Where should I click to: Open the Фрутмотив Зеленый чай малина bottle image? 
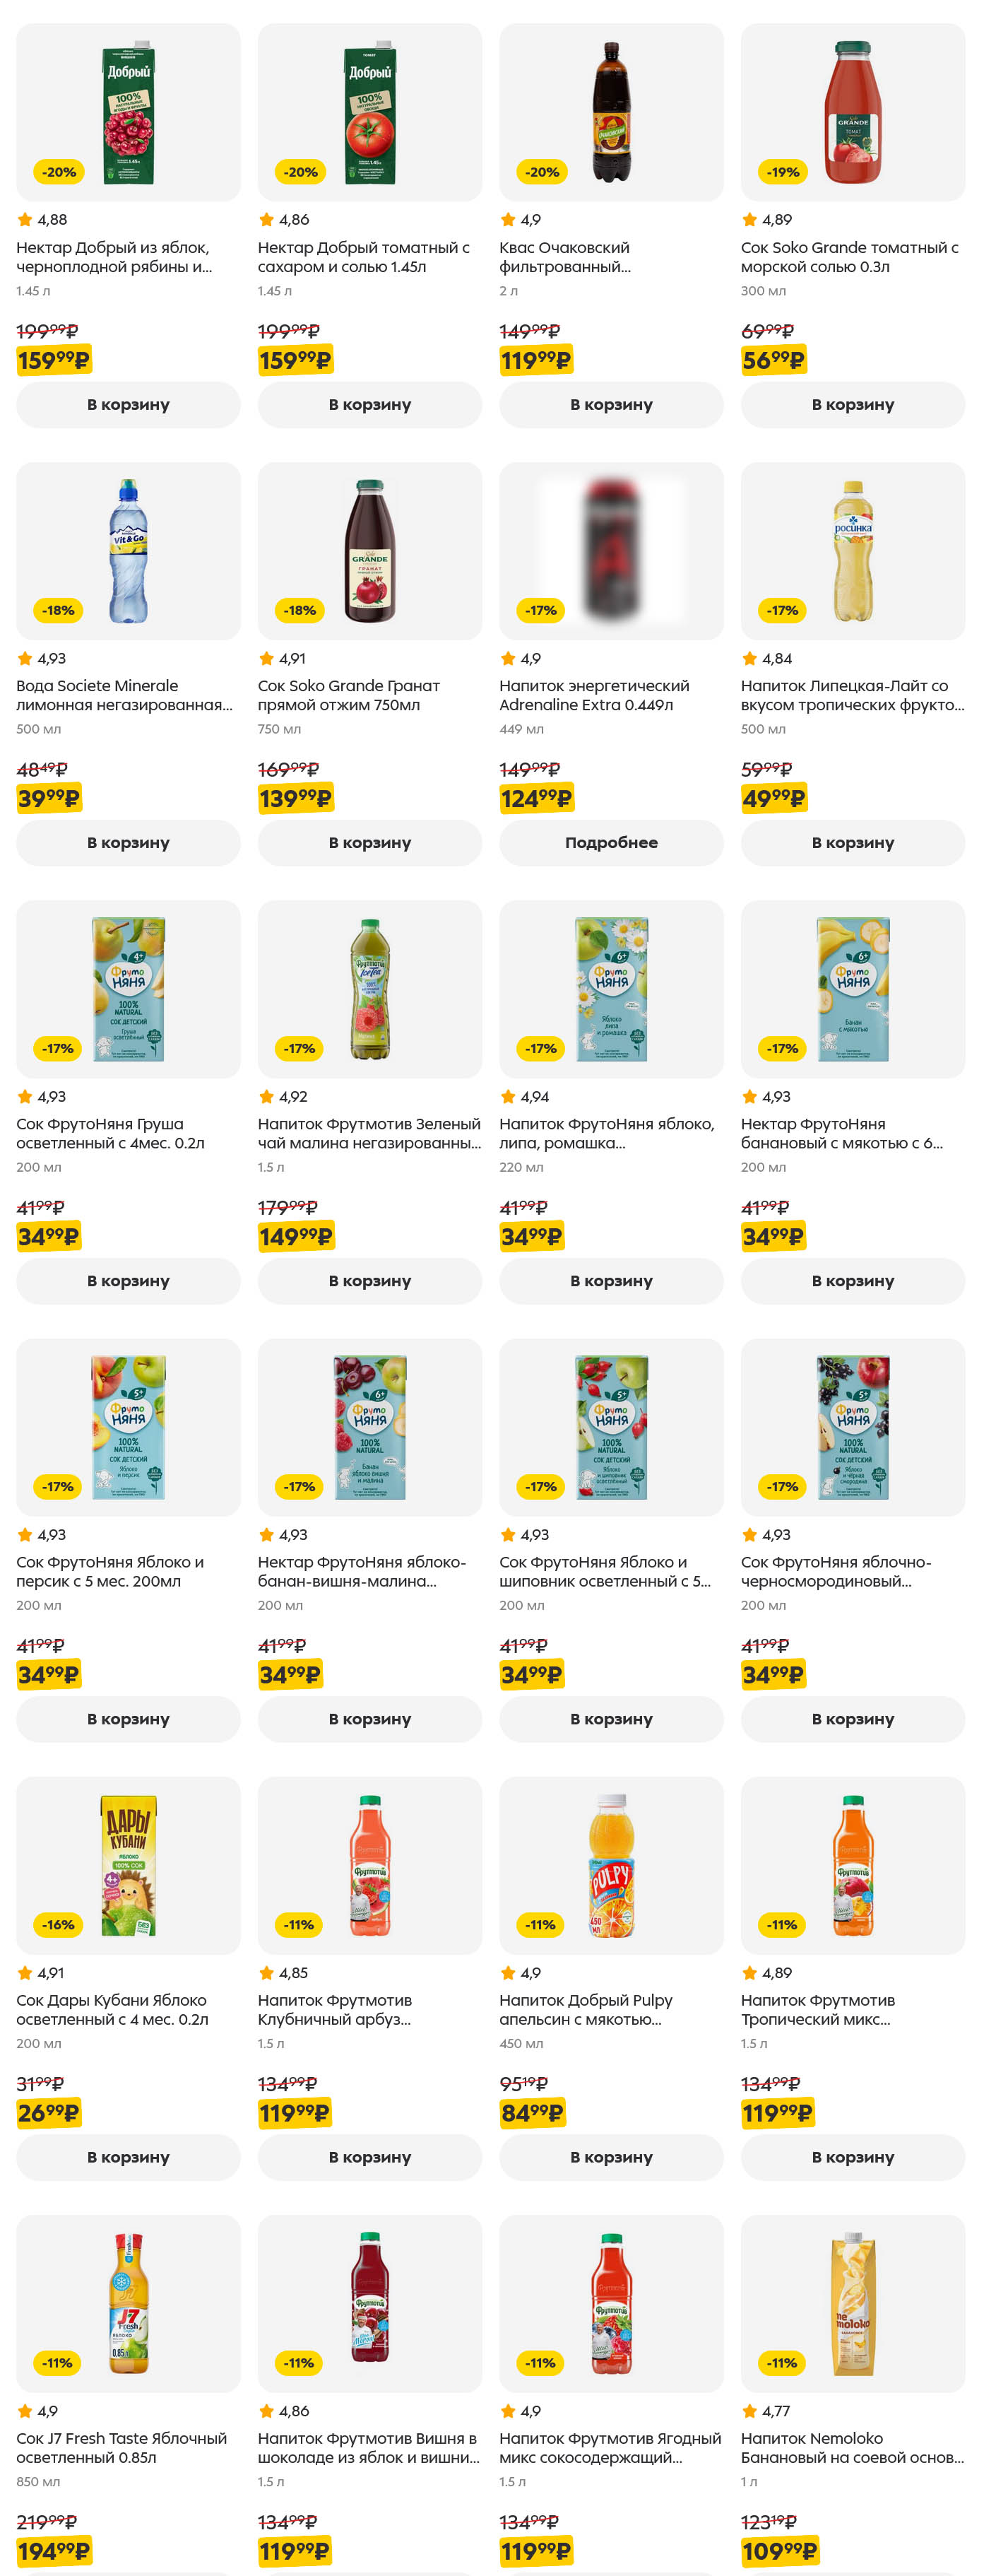pyautogui.click(x=369, y=988)
